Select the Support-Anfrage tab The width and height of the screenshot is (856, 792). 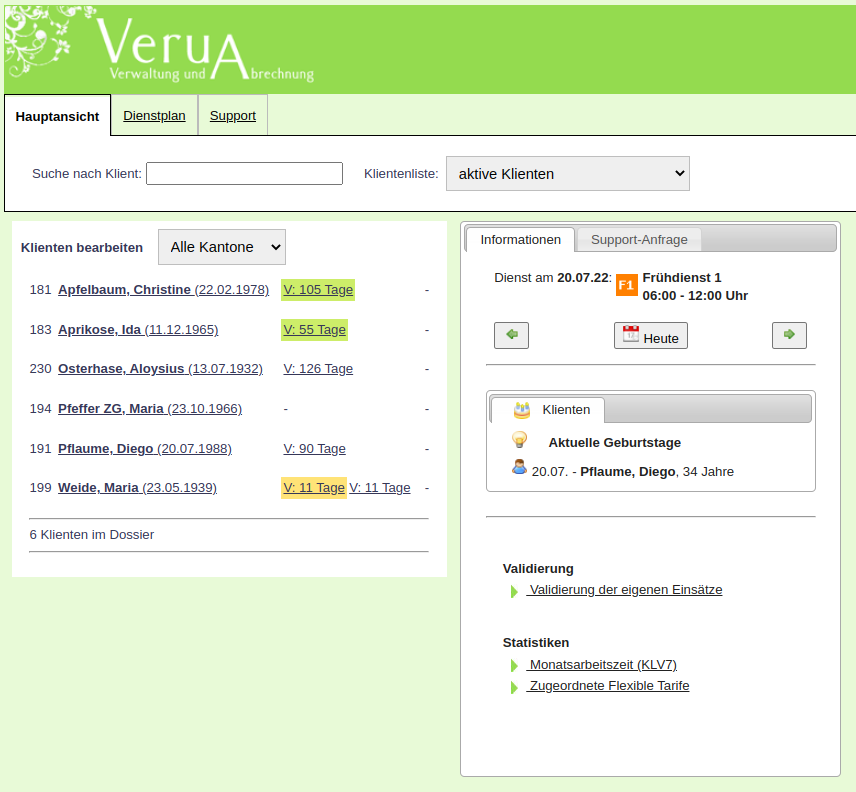tap(639, 240)
